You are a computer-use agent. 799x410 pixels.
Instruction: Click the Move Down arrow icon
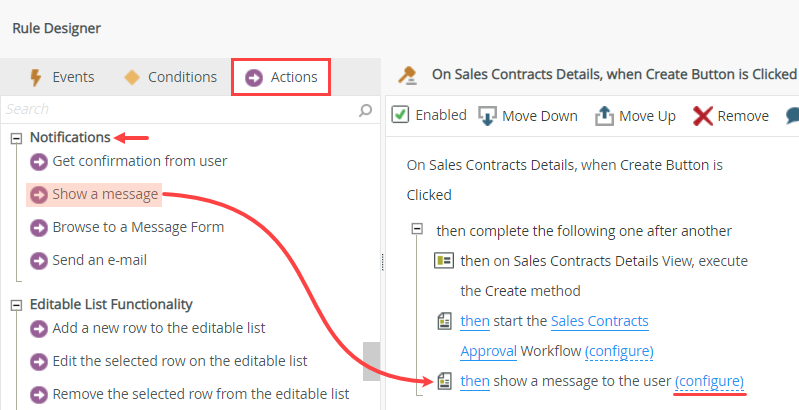click(x=488, y=116)
